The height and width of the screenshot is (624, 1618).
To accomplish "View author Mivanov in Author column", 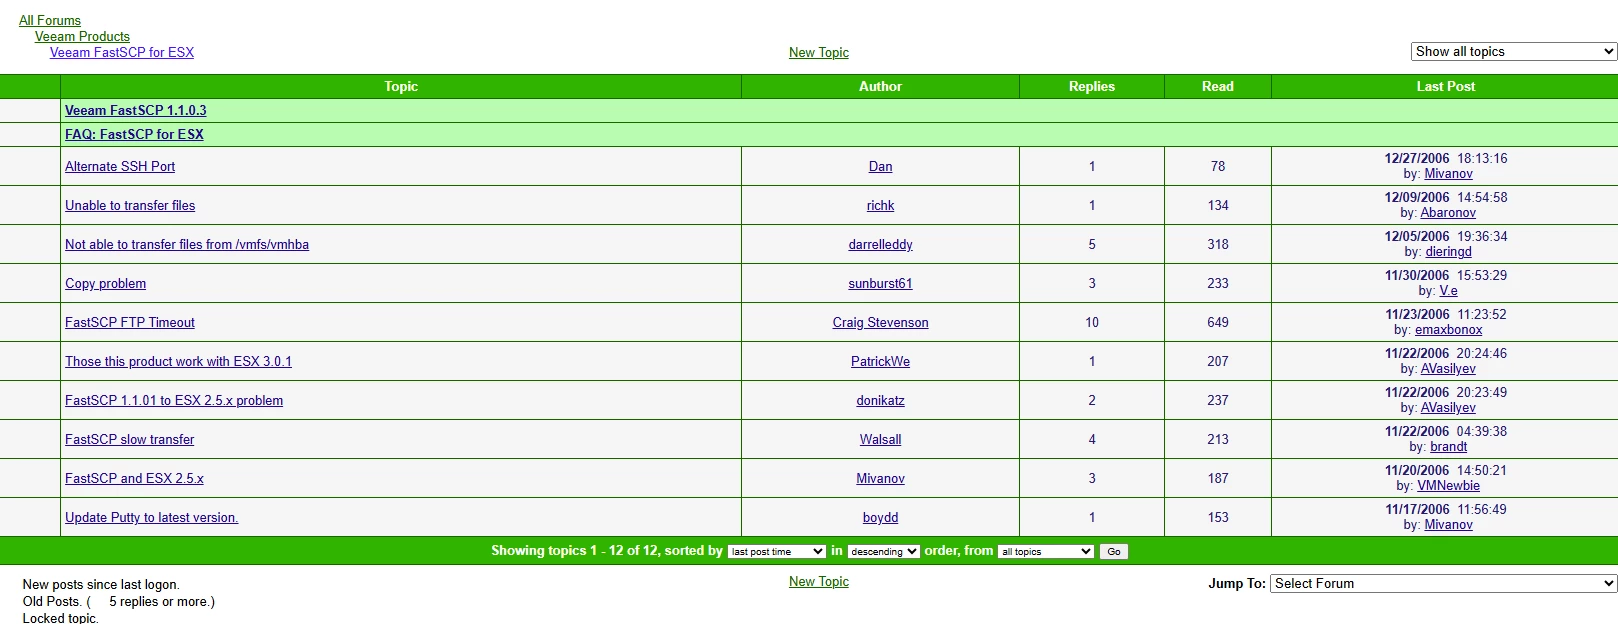I will click(x=880, y=478).
